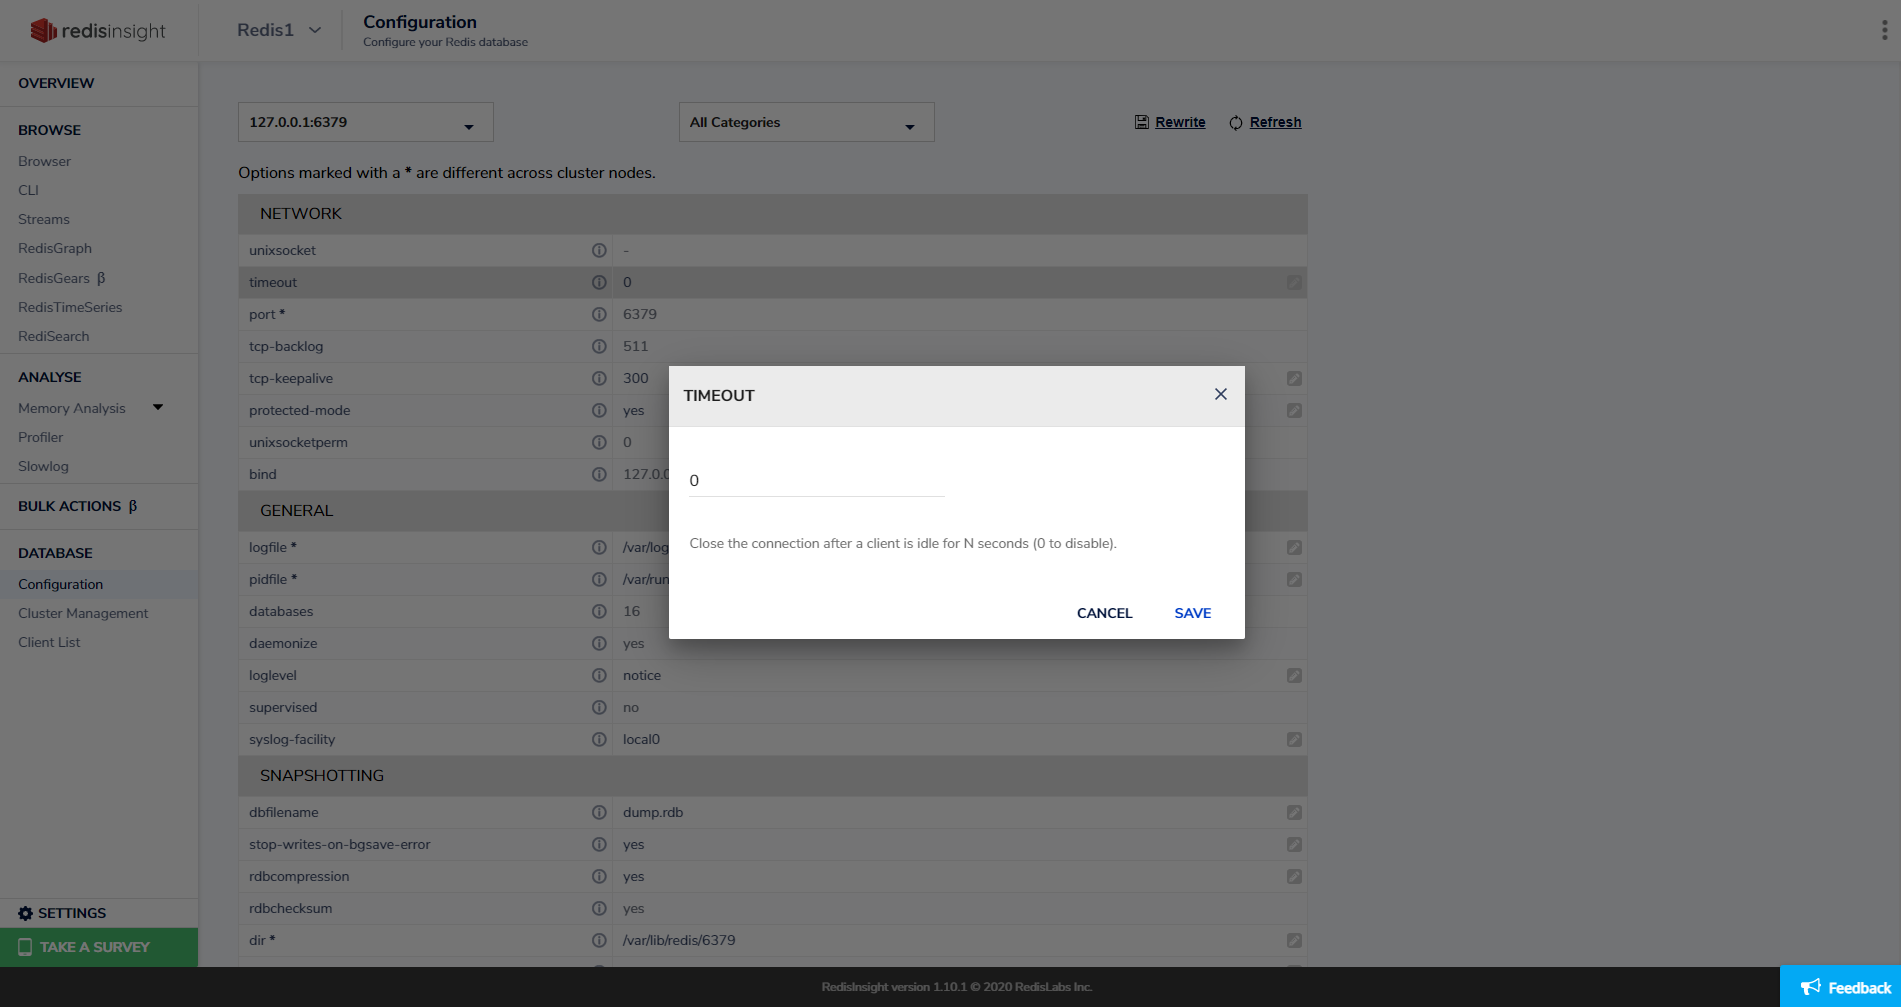Edit the tcp-keepalive value pencil icon
This screenshot has height=1007, width=1901.
1294,378
